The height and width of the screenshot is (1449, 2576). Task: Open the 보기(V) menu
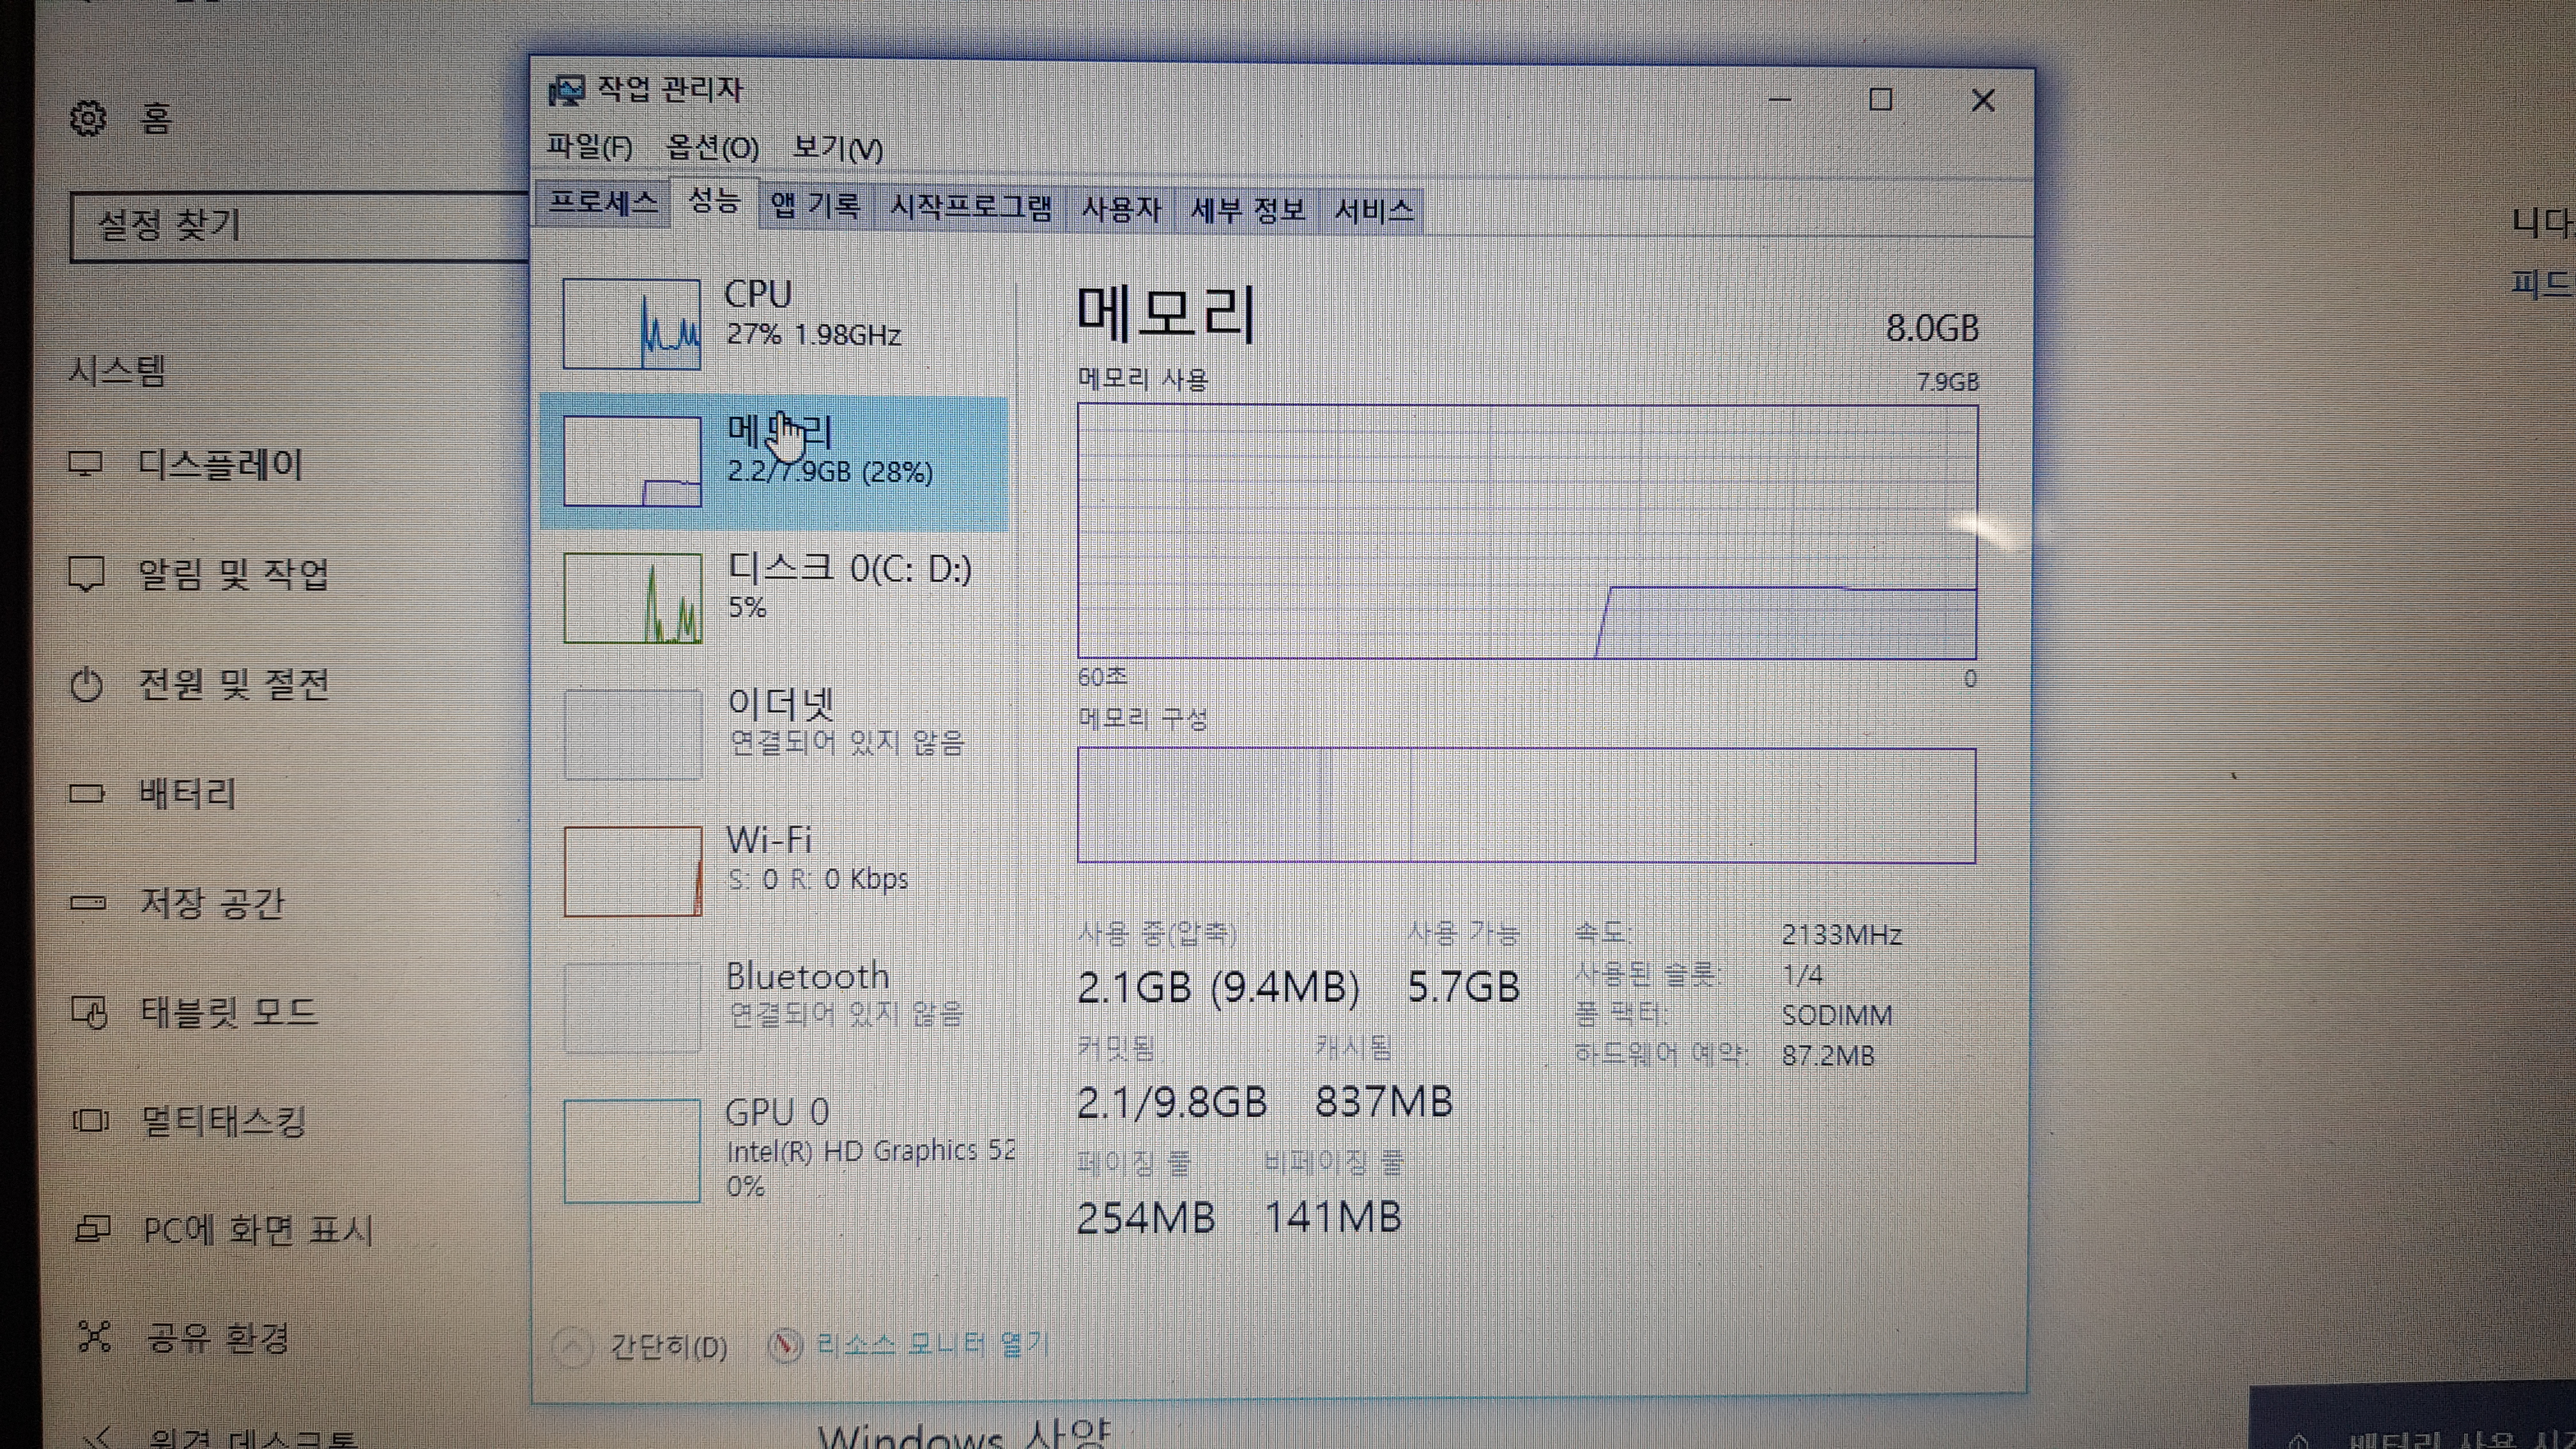tap(837, 149)
